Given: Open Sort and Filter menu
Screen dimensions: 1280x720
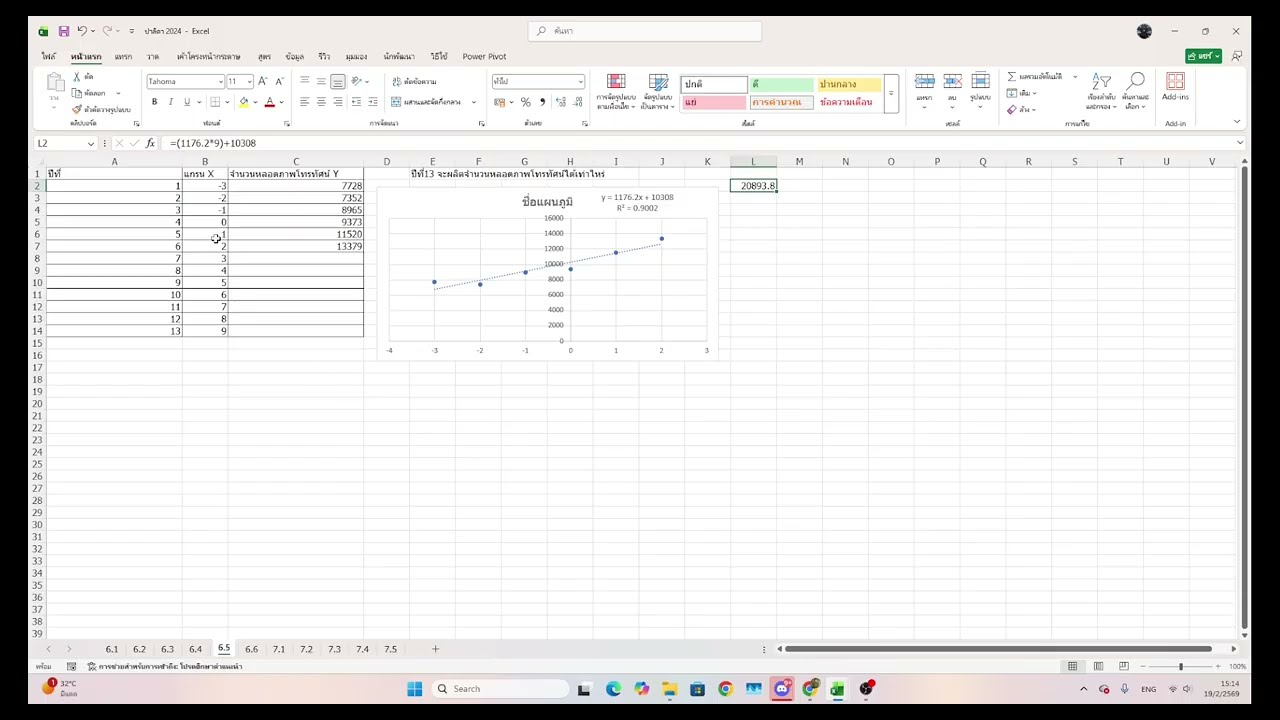Looking at the screenshot, I should point(1101,91).
